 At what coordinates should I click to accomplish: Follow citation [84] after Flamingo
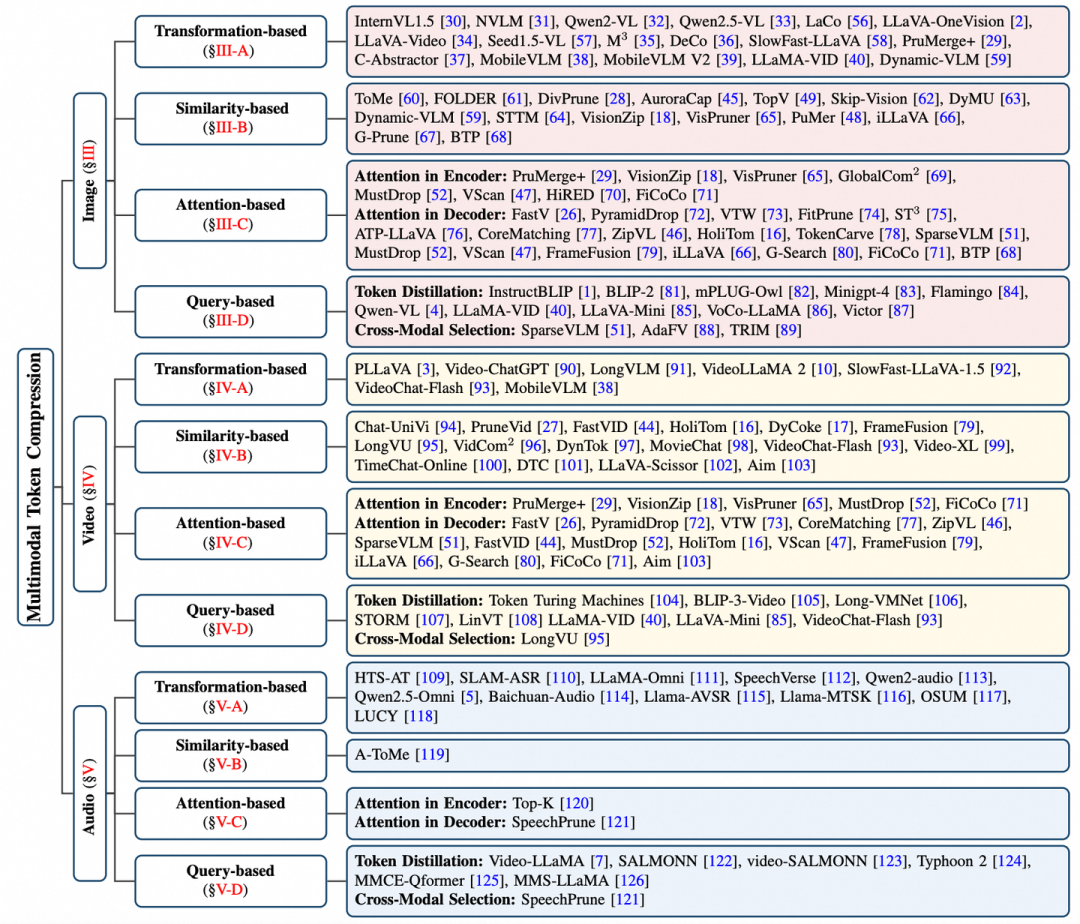point(1011,292)
